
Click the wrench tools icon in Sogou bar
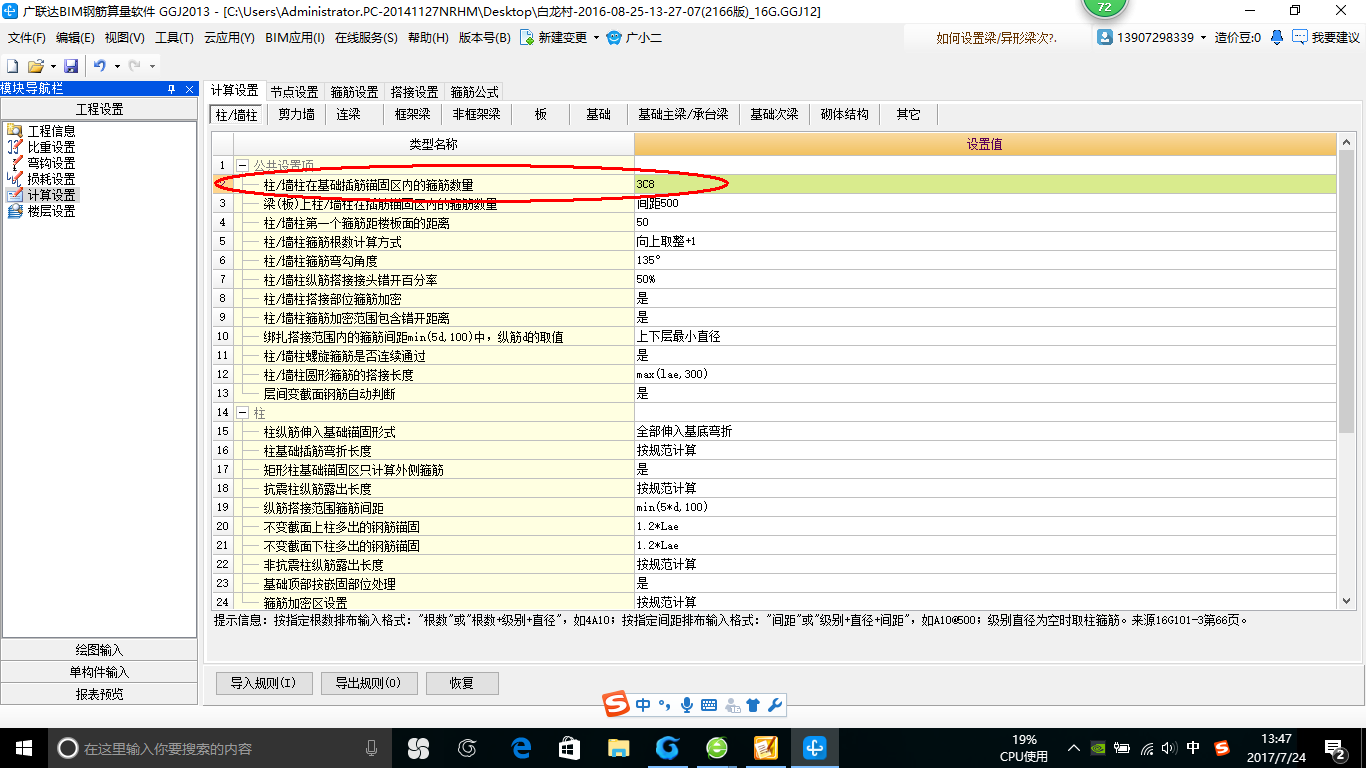pos(774,705)
